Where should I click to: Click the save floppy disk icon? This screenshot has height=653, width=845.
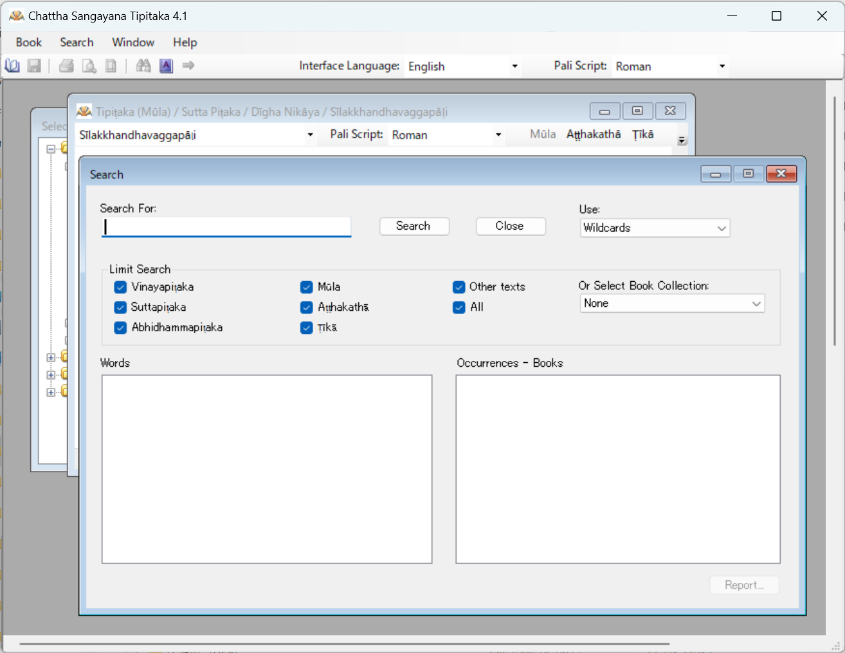click(34, 66)
